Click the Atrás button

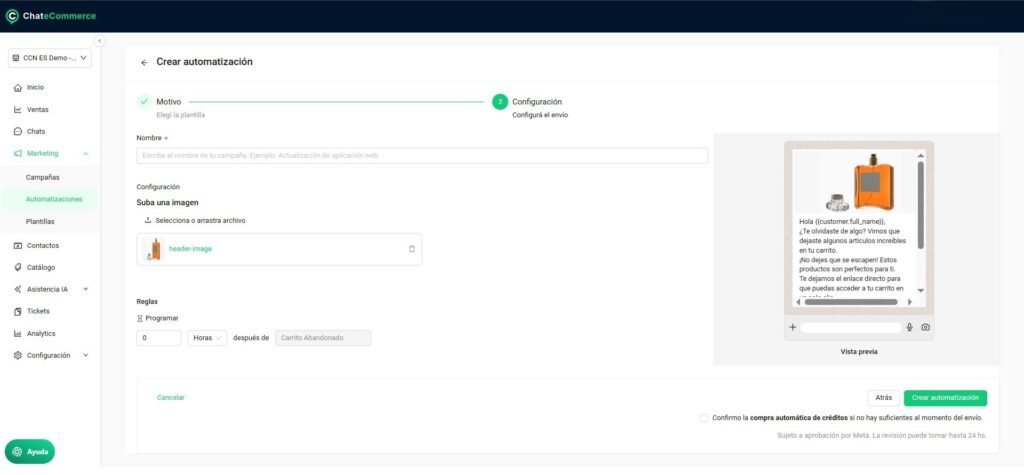pos(884,398)
